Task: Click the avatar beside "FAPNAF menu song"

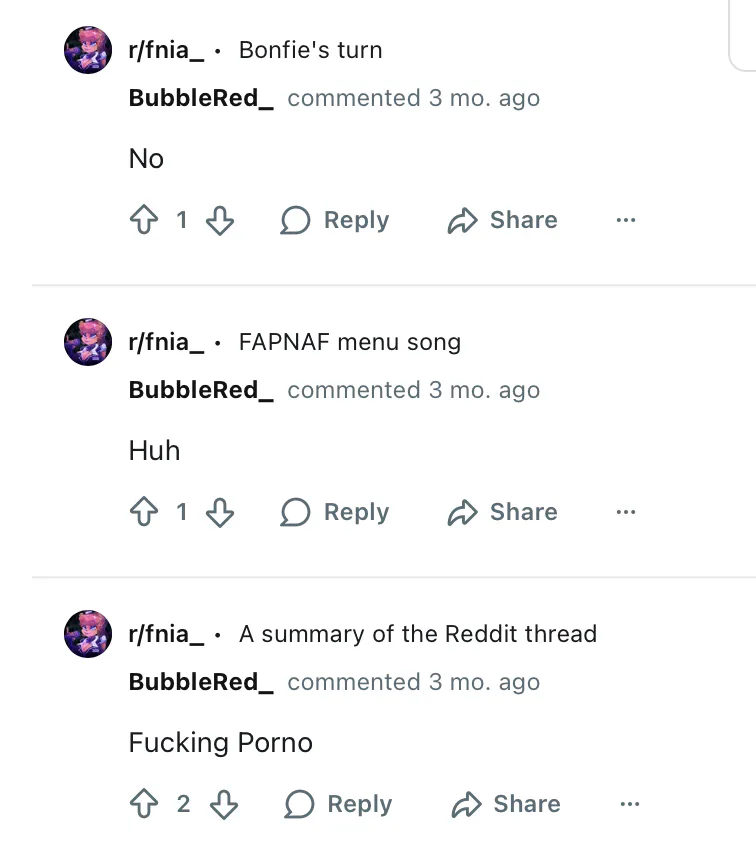Action: coord(88,342)
